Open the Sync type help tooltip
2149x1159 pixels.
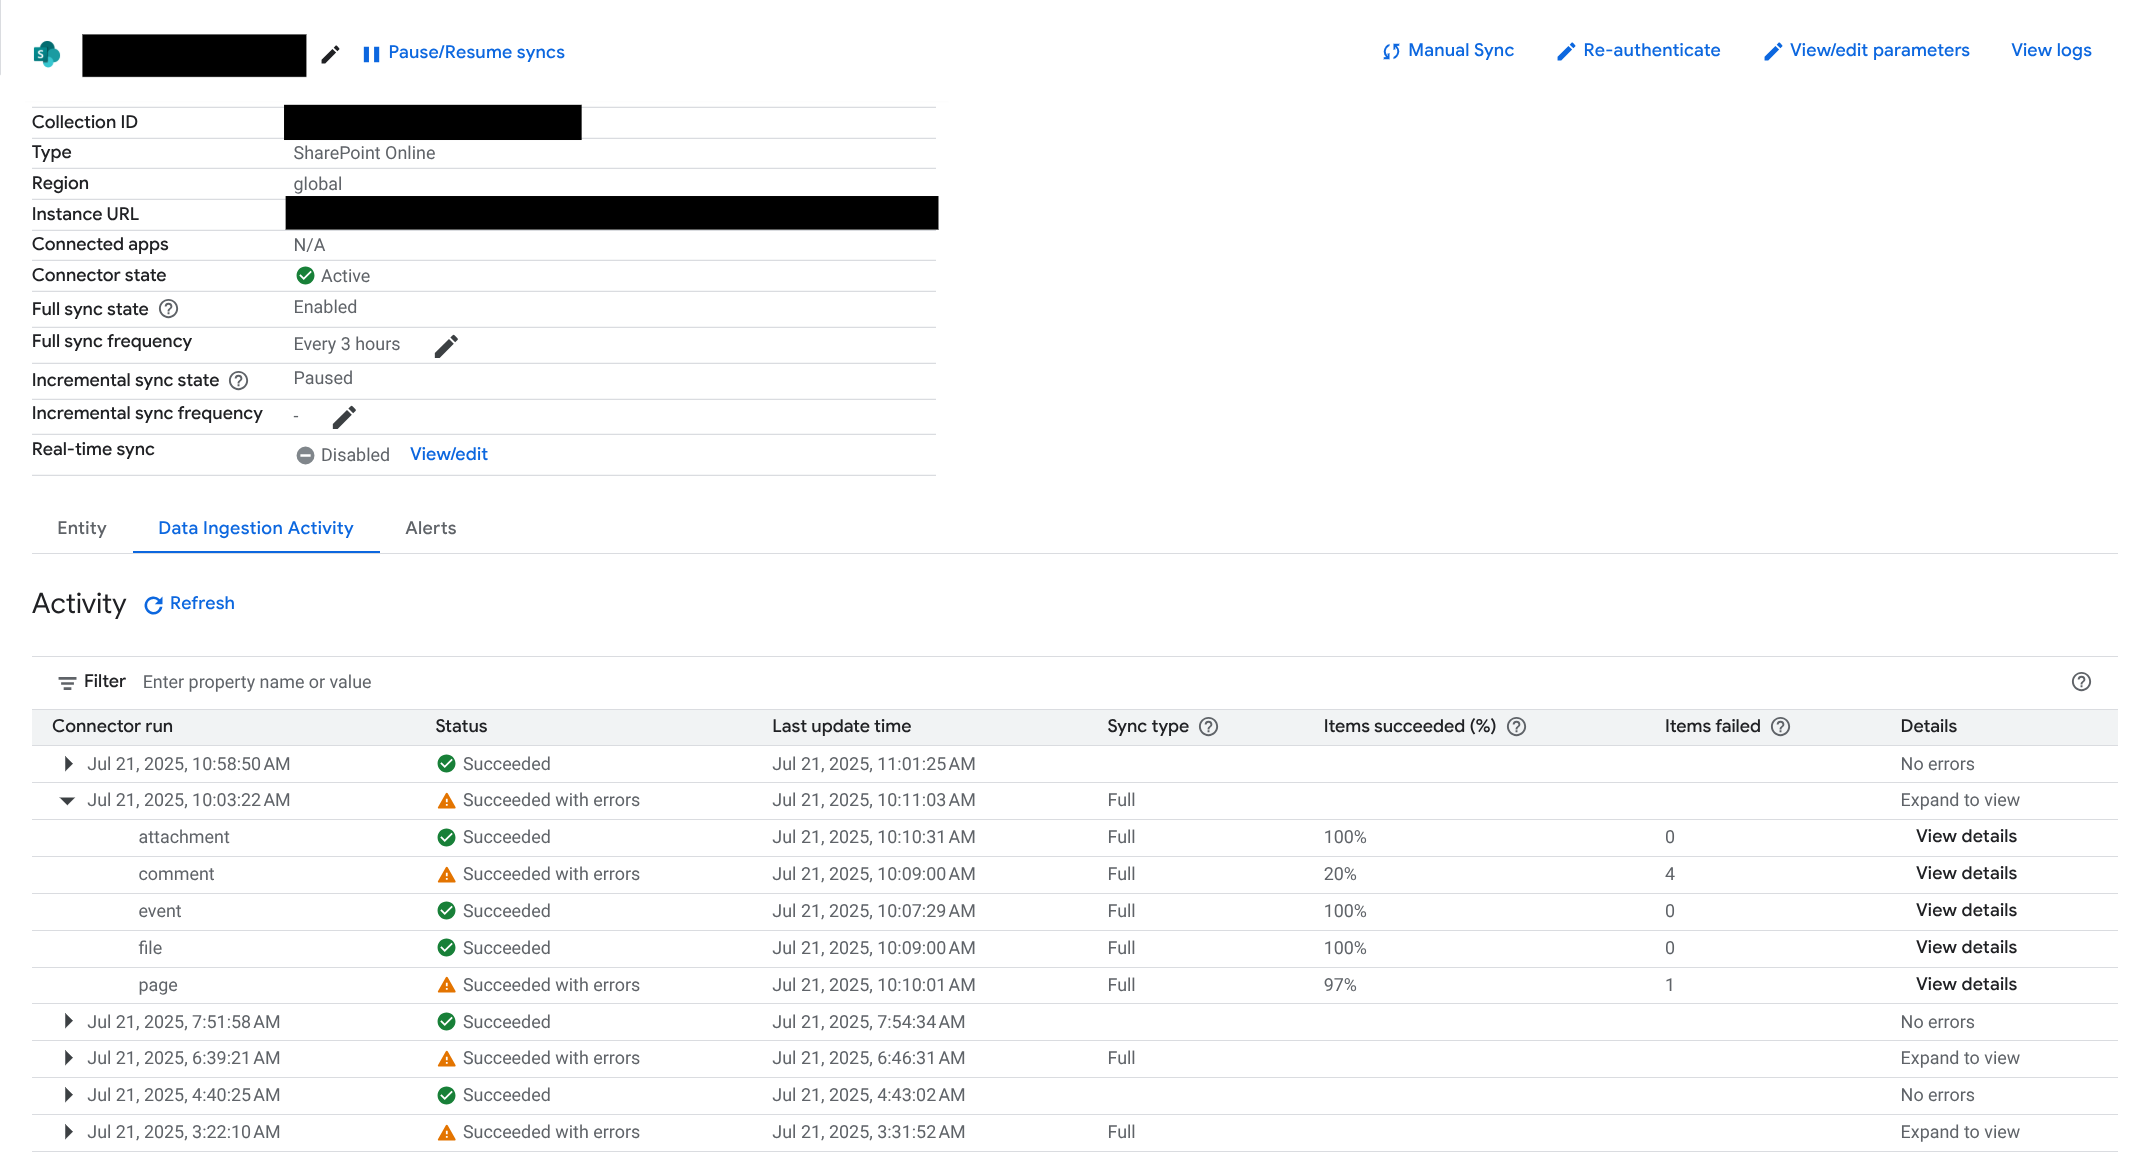(x=1209, y=727)
